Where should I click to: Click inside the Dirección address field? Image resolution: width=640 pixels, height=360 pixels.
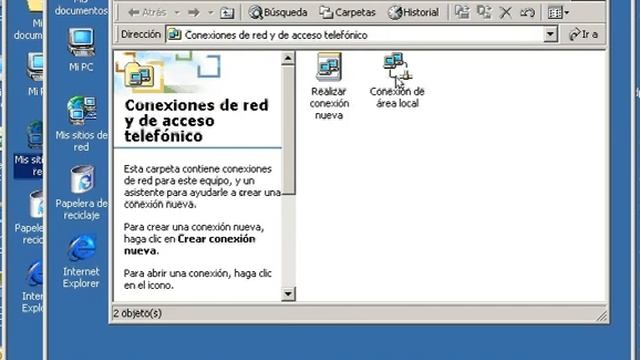tap(355, 35)
